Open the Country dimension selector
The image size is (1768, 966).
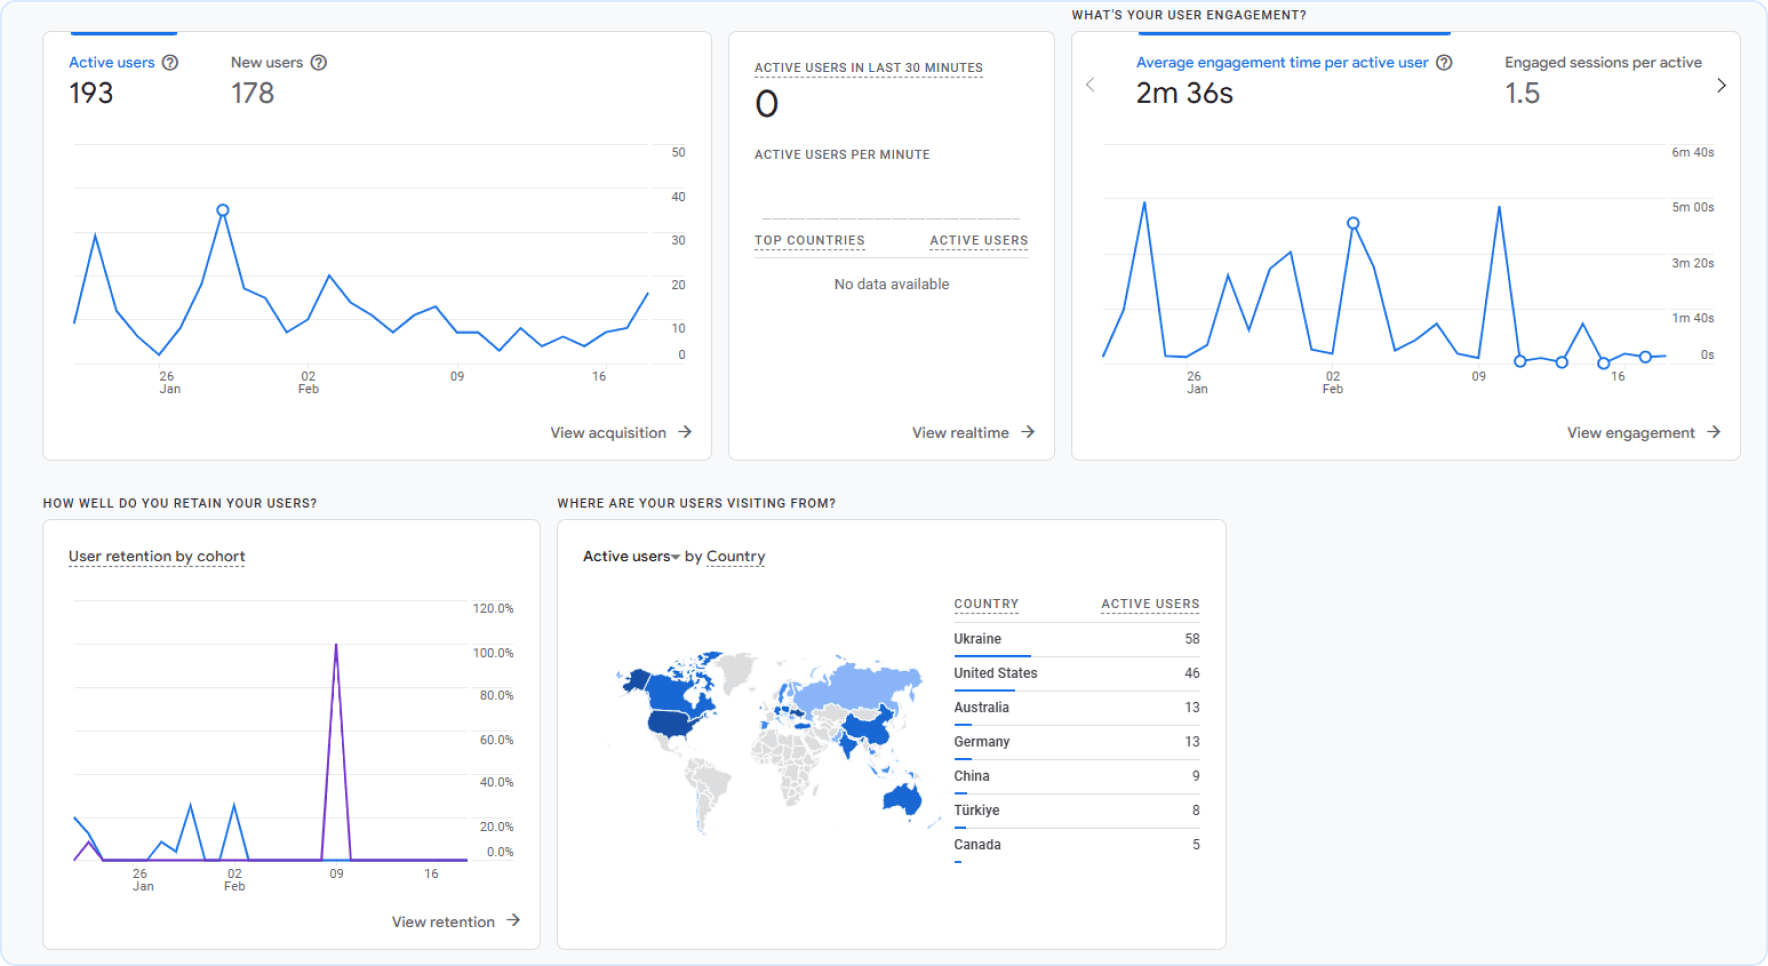point(735,556)
